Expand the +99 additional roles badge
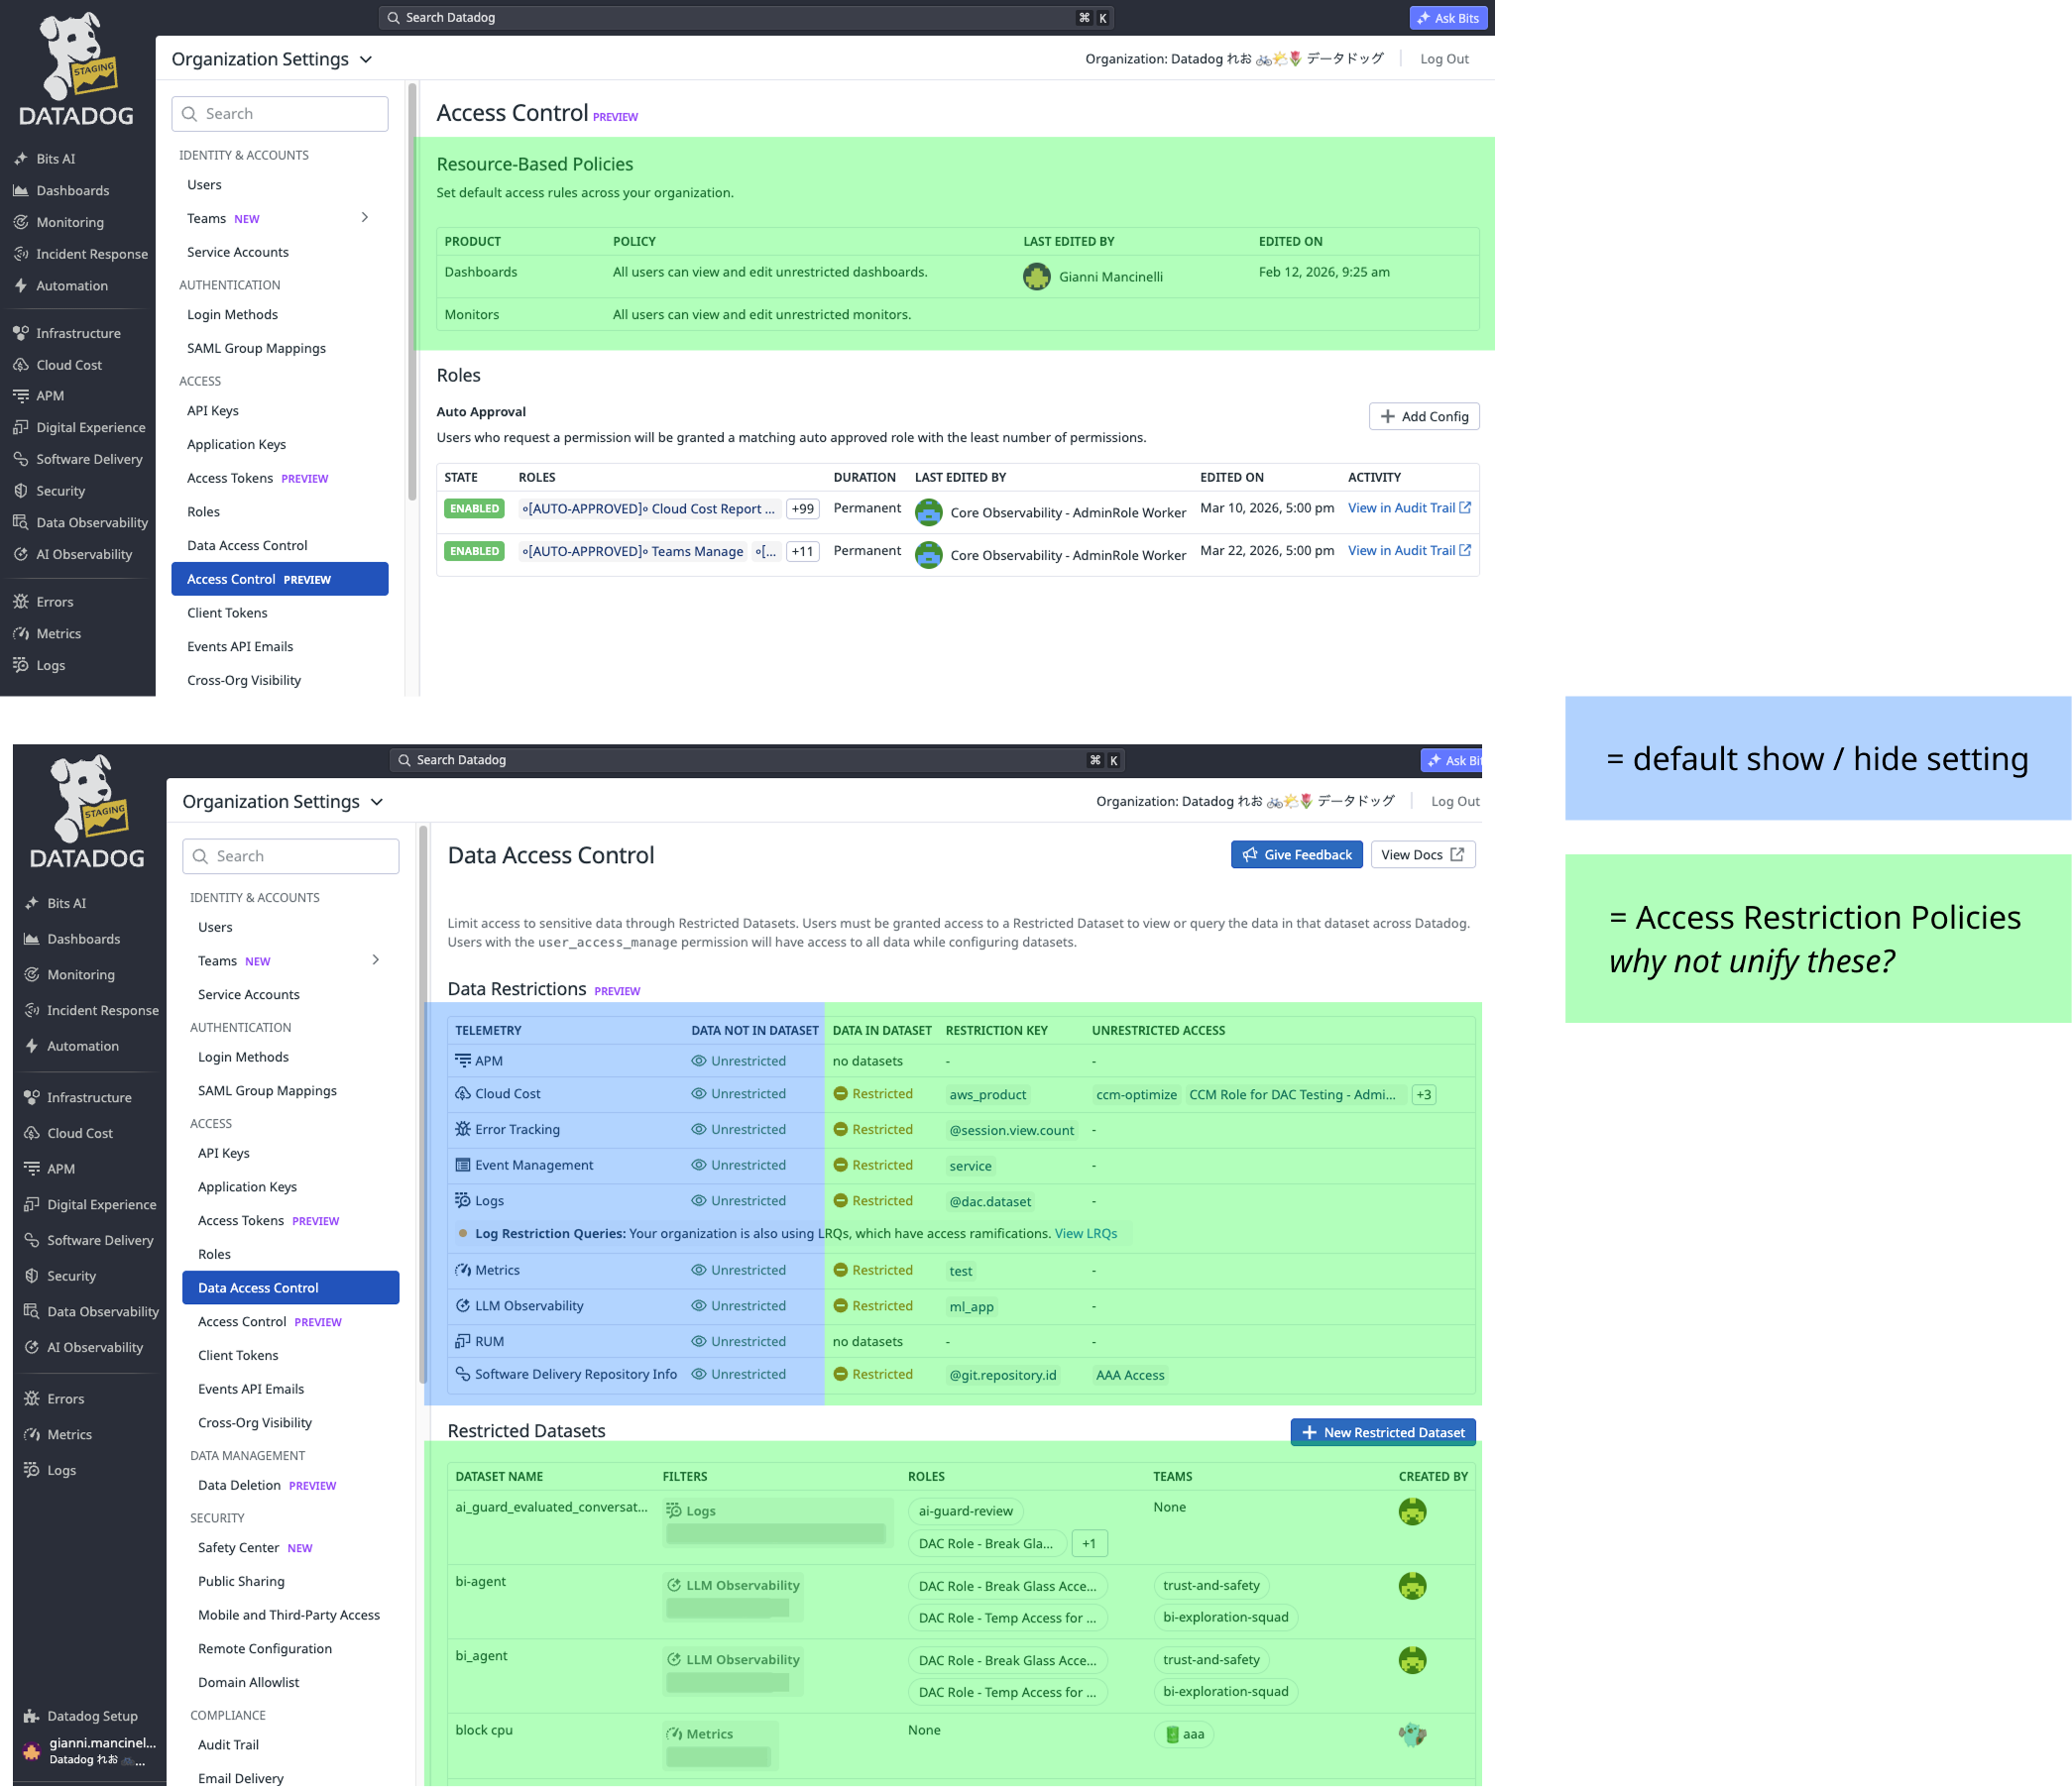The height and width of the screenshot is (1787, 2072). 802,509
